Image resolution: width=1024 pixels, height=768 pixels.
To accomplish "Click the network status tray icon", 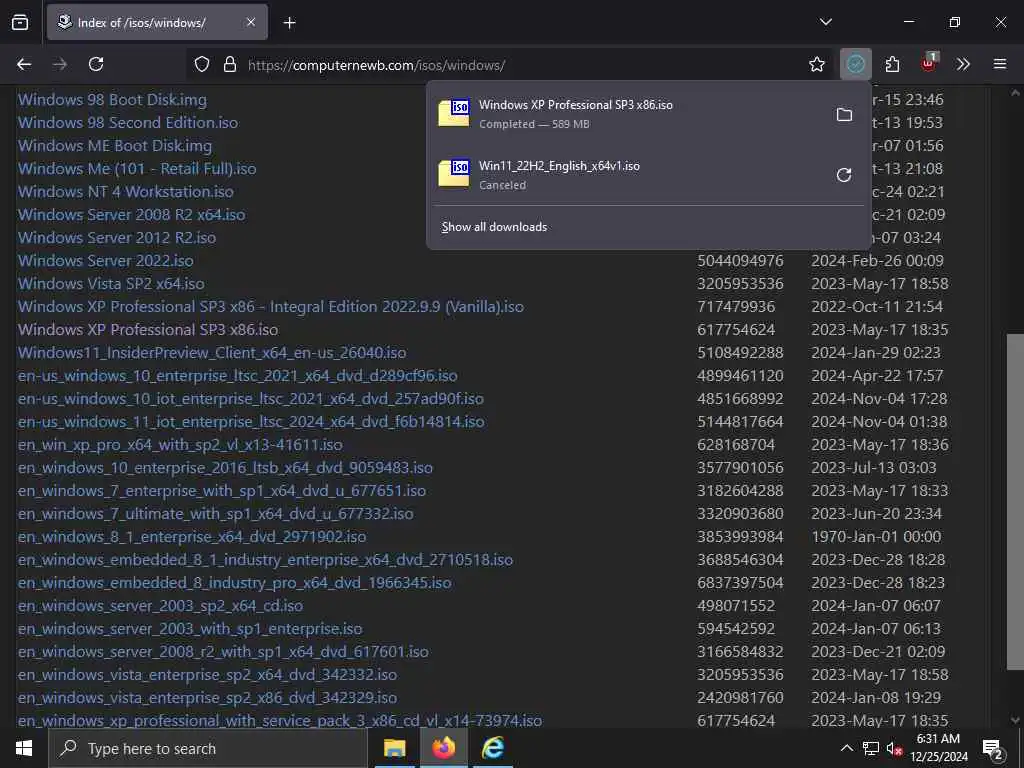I will (871, 748).
